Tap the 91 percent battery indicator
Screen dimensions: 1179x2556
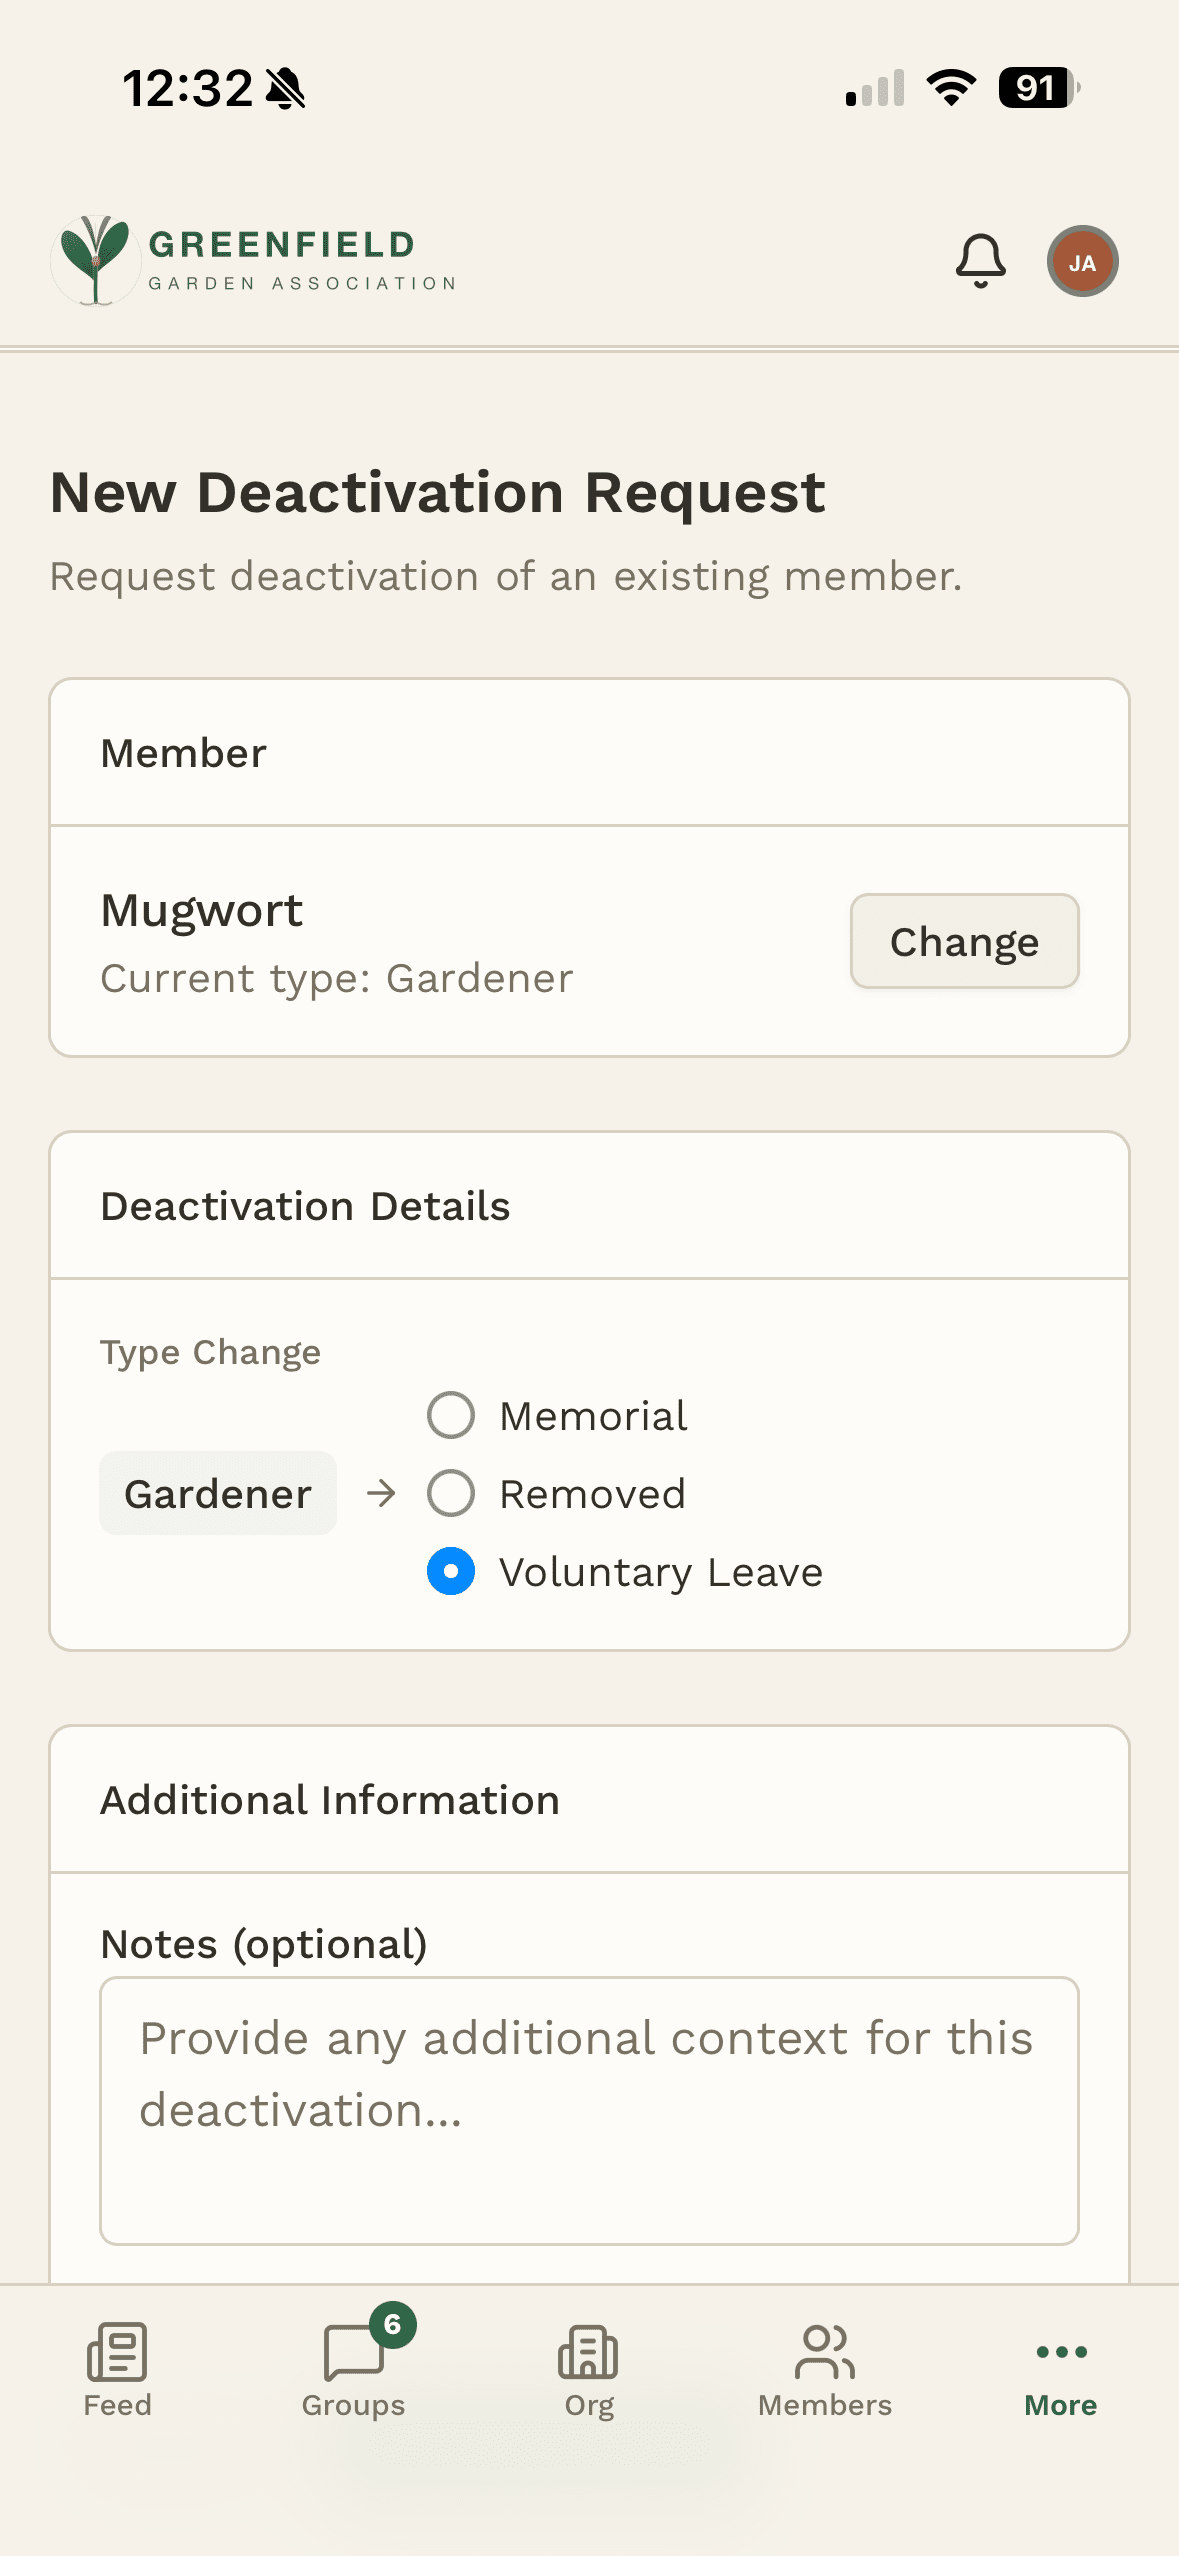pos(1037,88)
